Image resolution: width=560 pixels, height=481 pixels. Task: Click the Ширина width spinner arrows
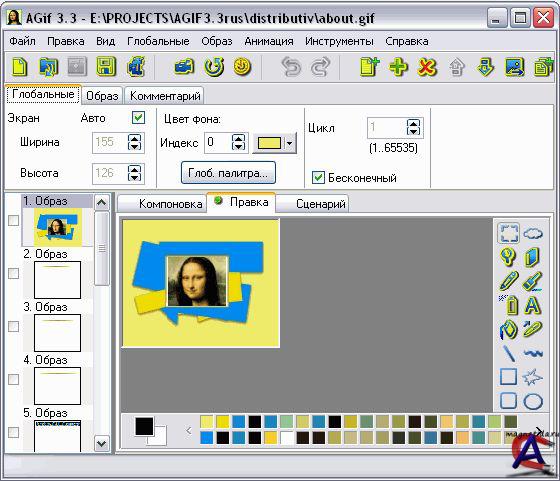[x=135, y=142]
